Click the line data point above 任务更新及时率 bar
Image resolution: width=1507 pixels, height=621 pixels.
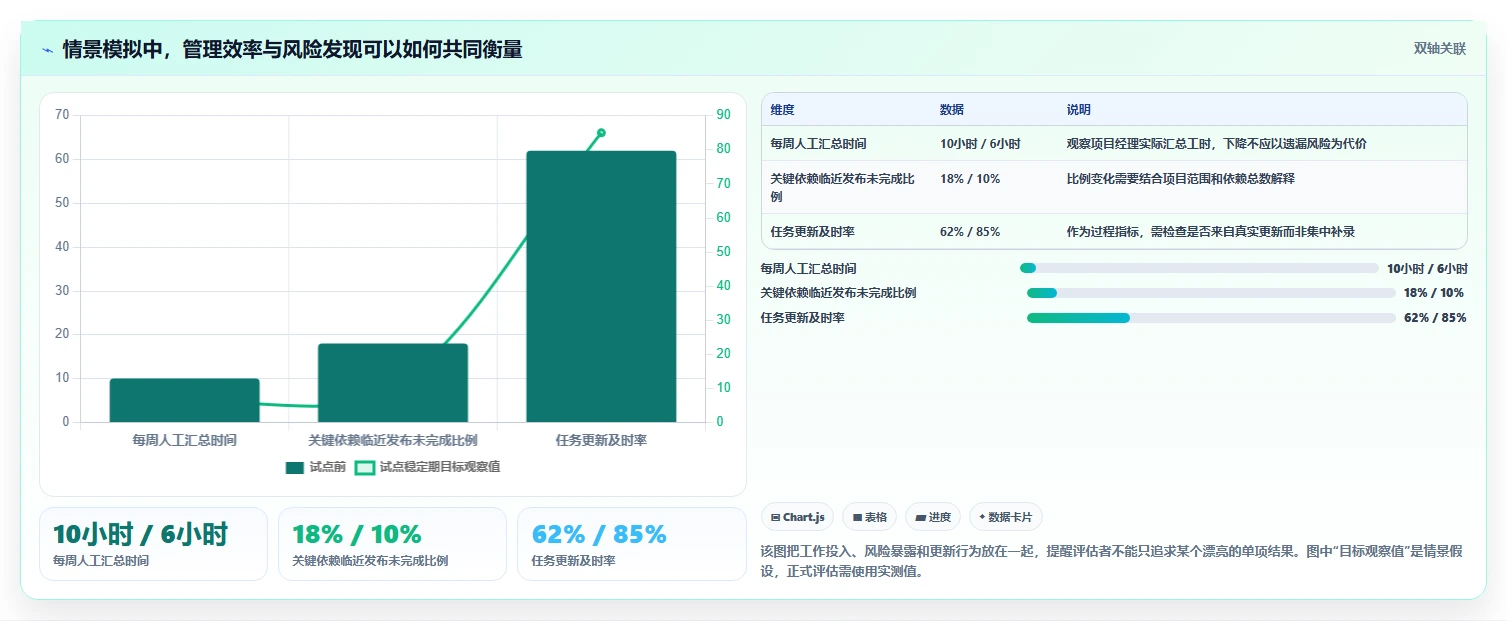coord(601,132)
